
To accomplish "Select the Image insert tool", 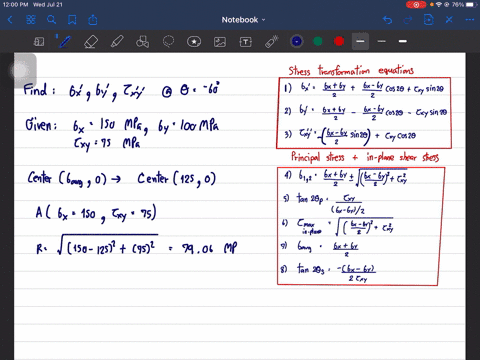I will tap(220, 42).
